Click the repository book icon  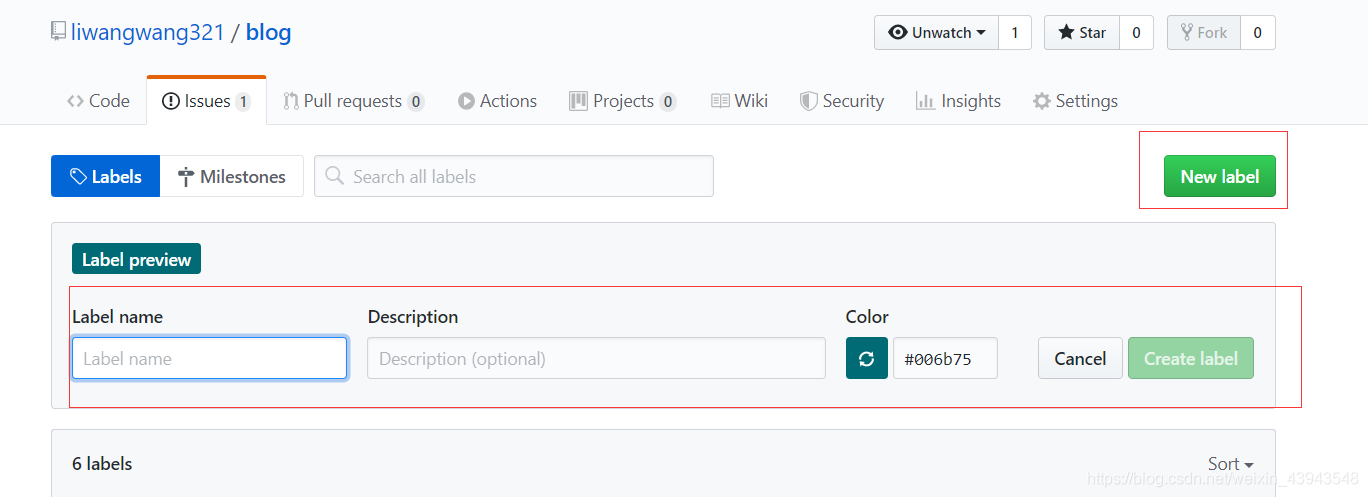point(59,32)
